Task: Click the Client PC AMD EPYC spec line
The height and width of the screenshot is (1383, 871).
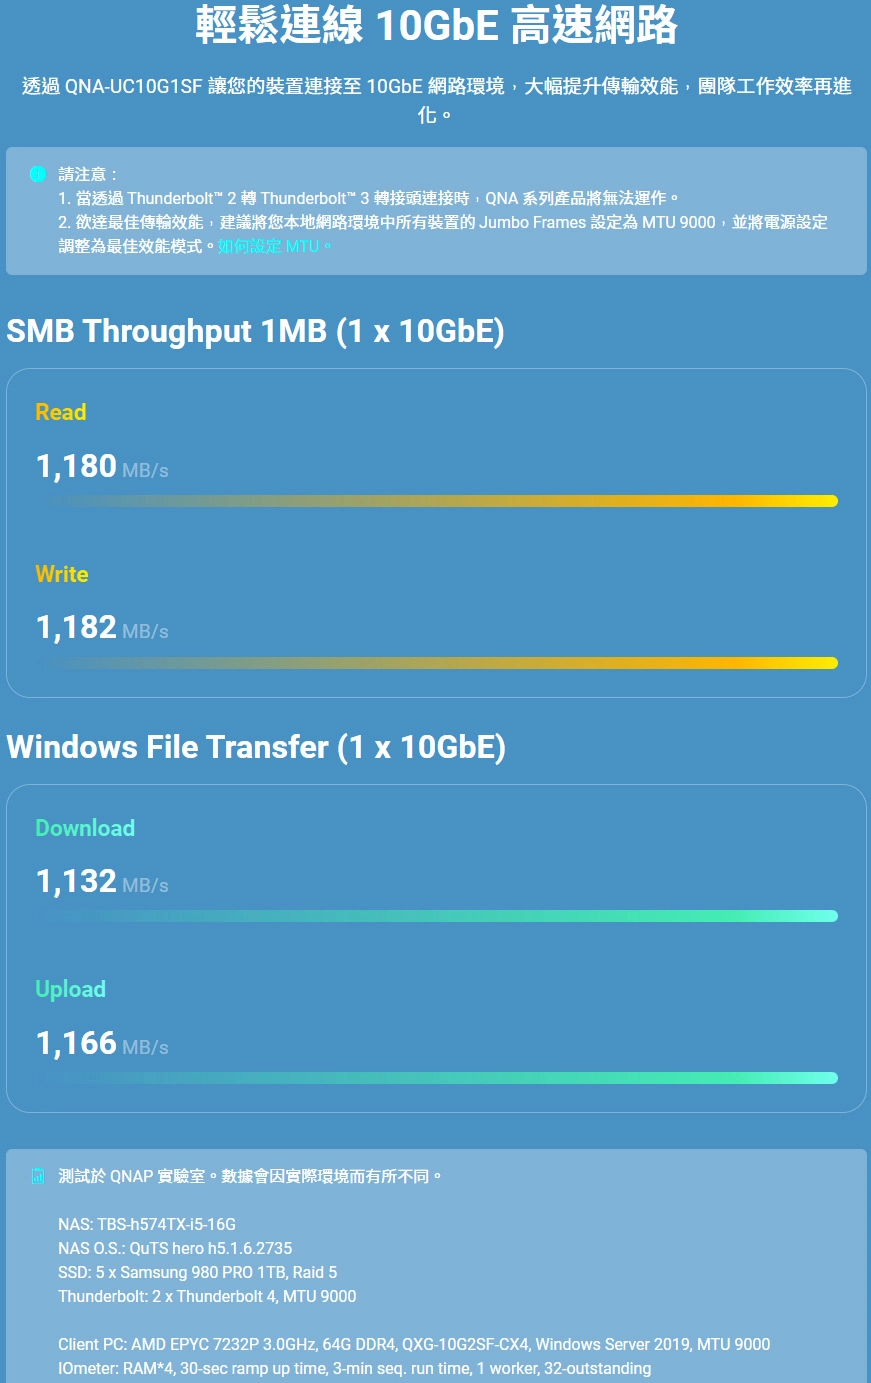Action: point(414,1344)
